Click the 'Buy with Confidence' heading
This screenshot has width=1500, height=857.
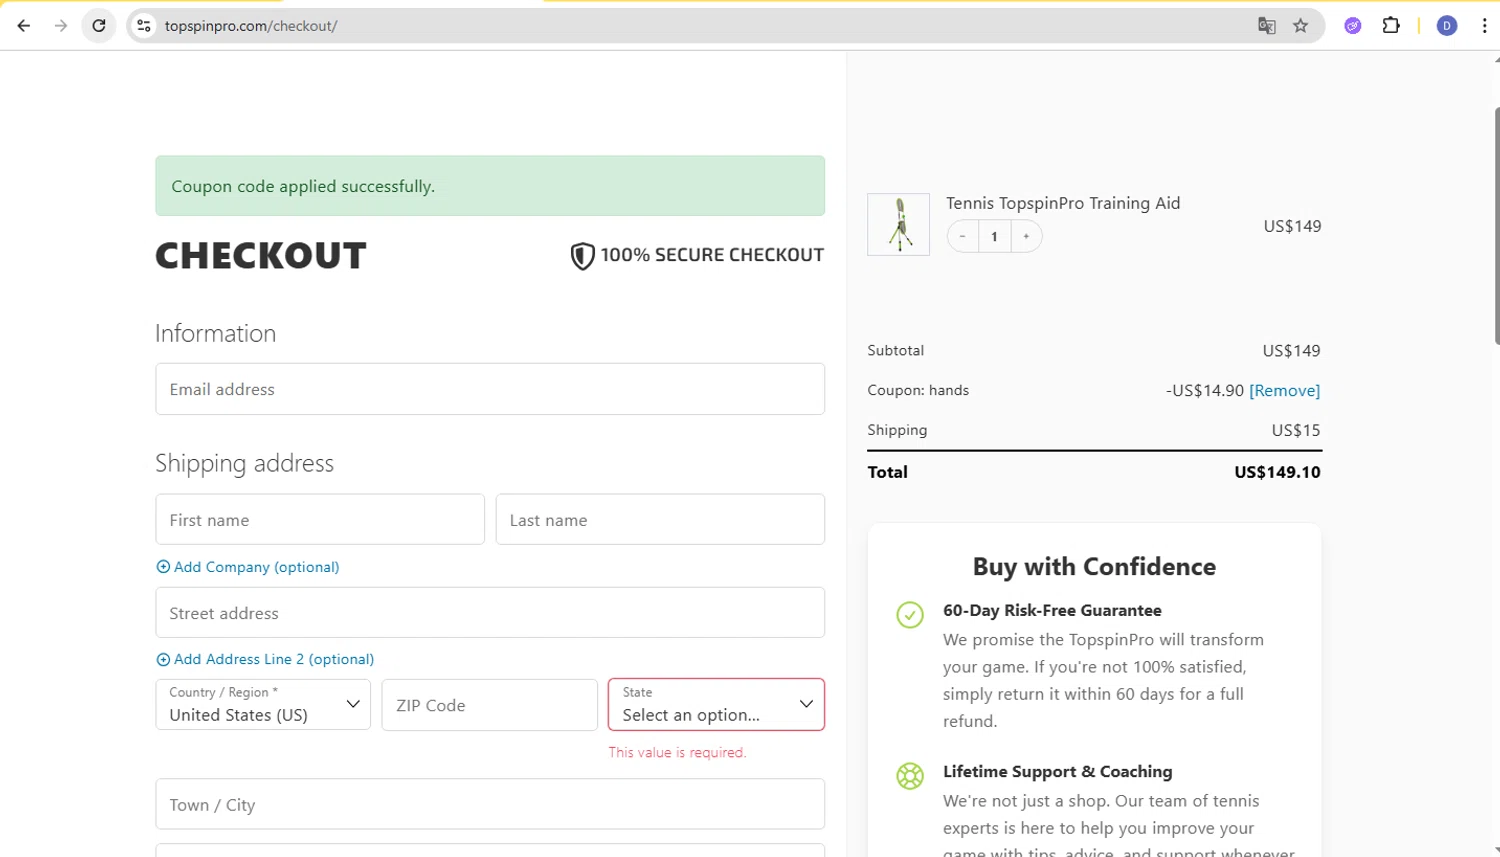click(1094, 567)
